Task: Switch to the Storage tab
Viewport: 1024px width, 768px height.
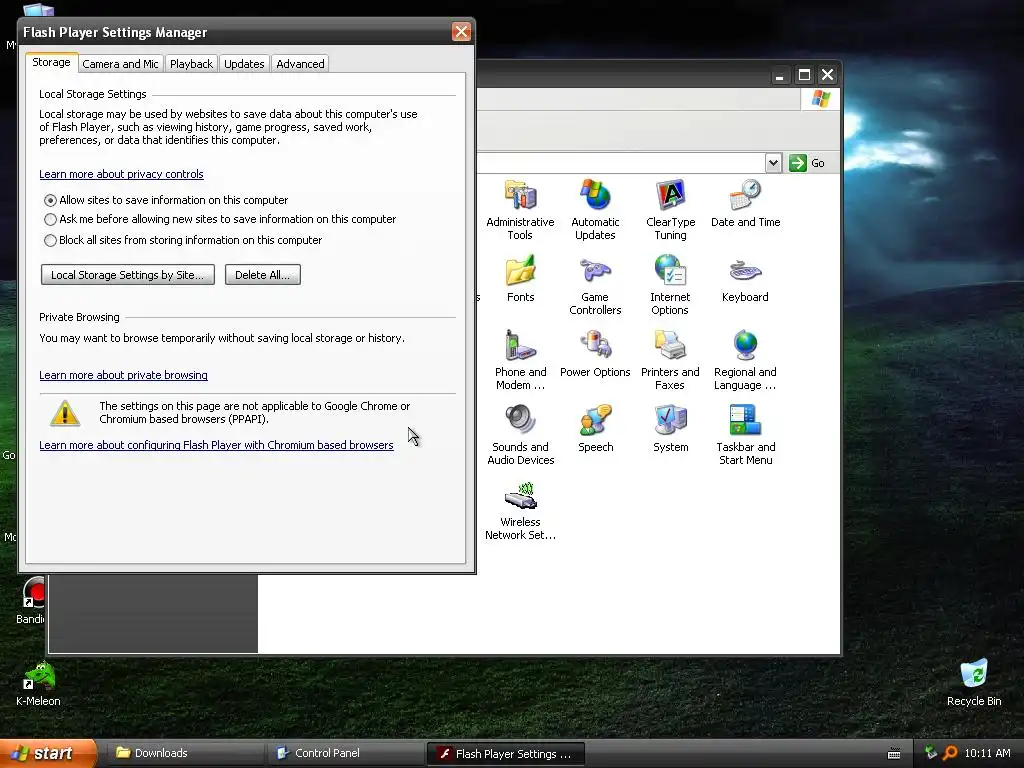Action: 51,63
